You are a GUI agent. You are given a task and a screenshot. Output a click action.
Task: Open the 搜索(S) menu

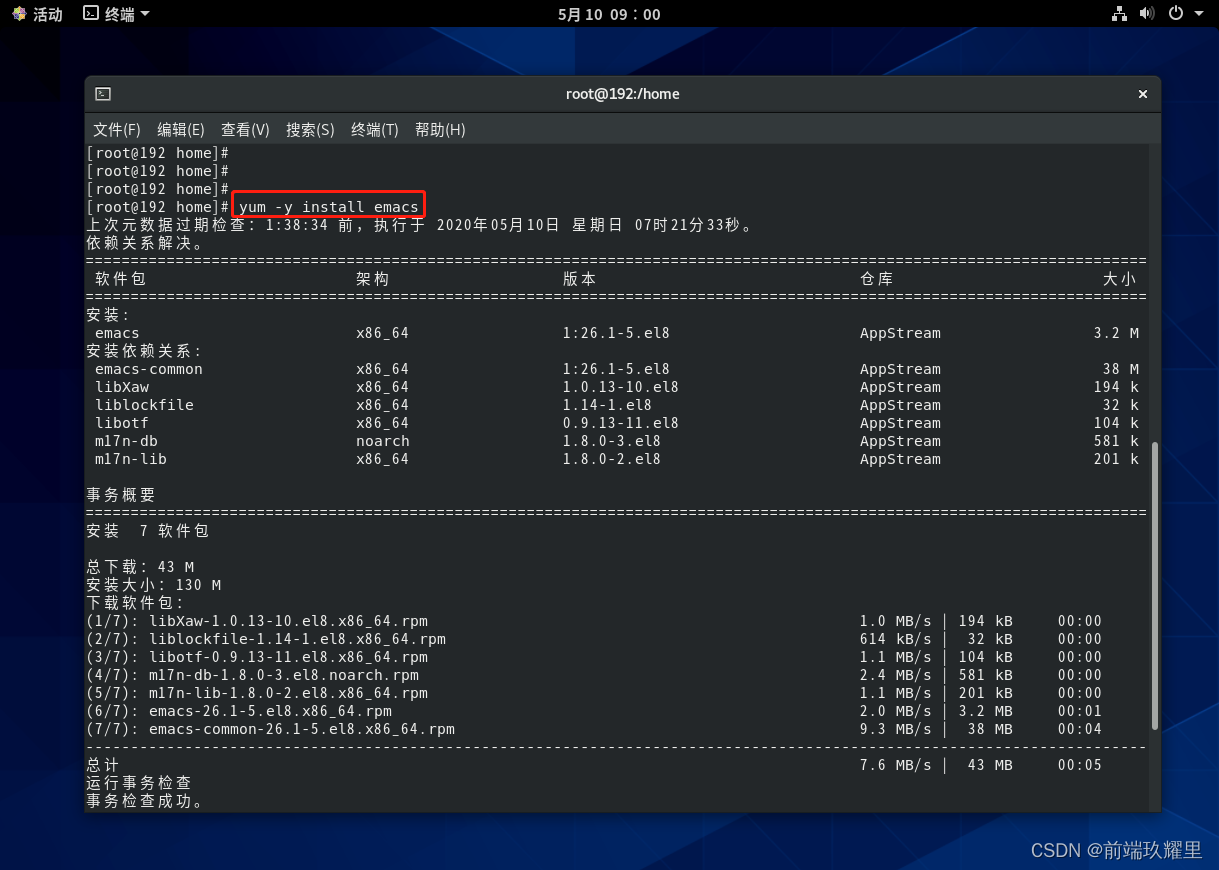click(x=310, y=130)
